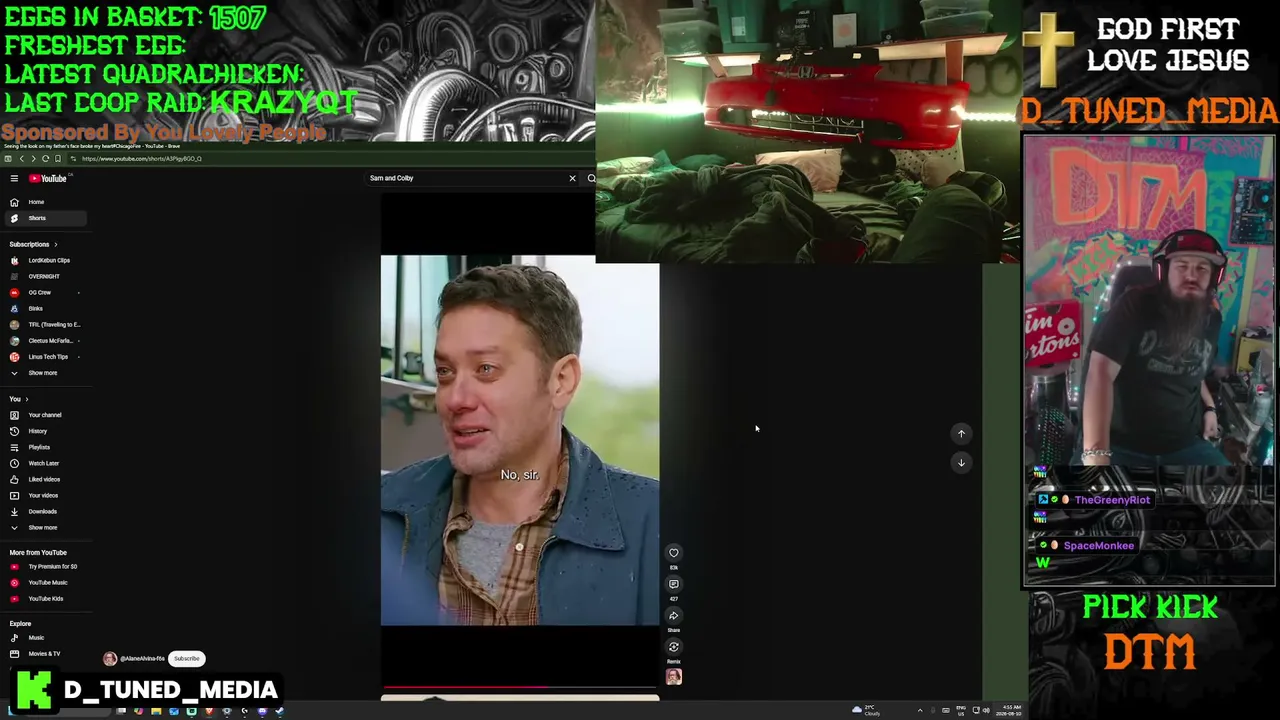Subscribe to the Short's channel
The image size is (1280, 720).
coord(187,658)
